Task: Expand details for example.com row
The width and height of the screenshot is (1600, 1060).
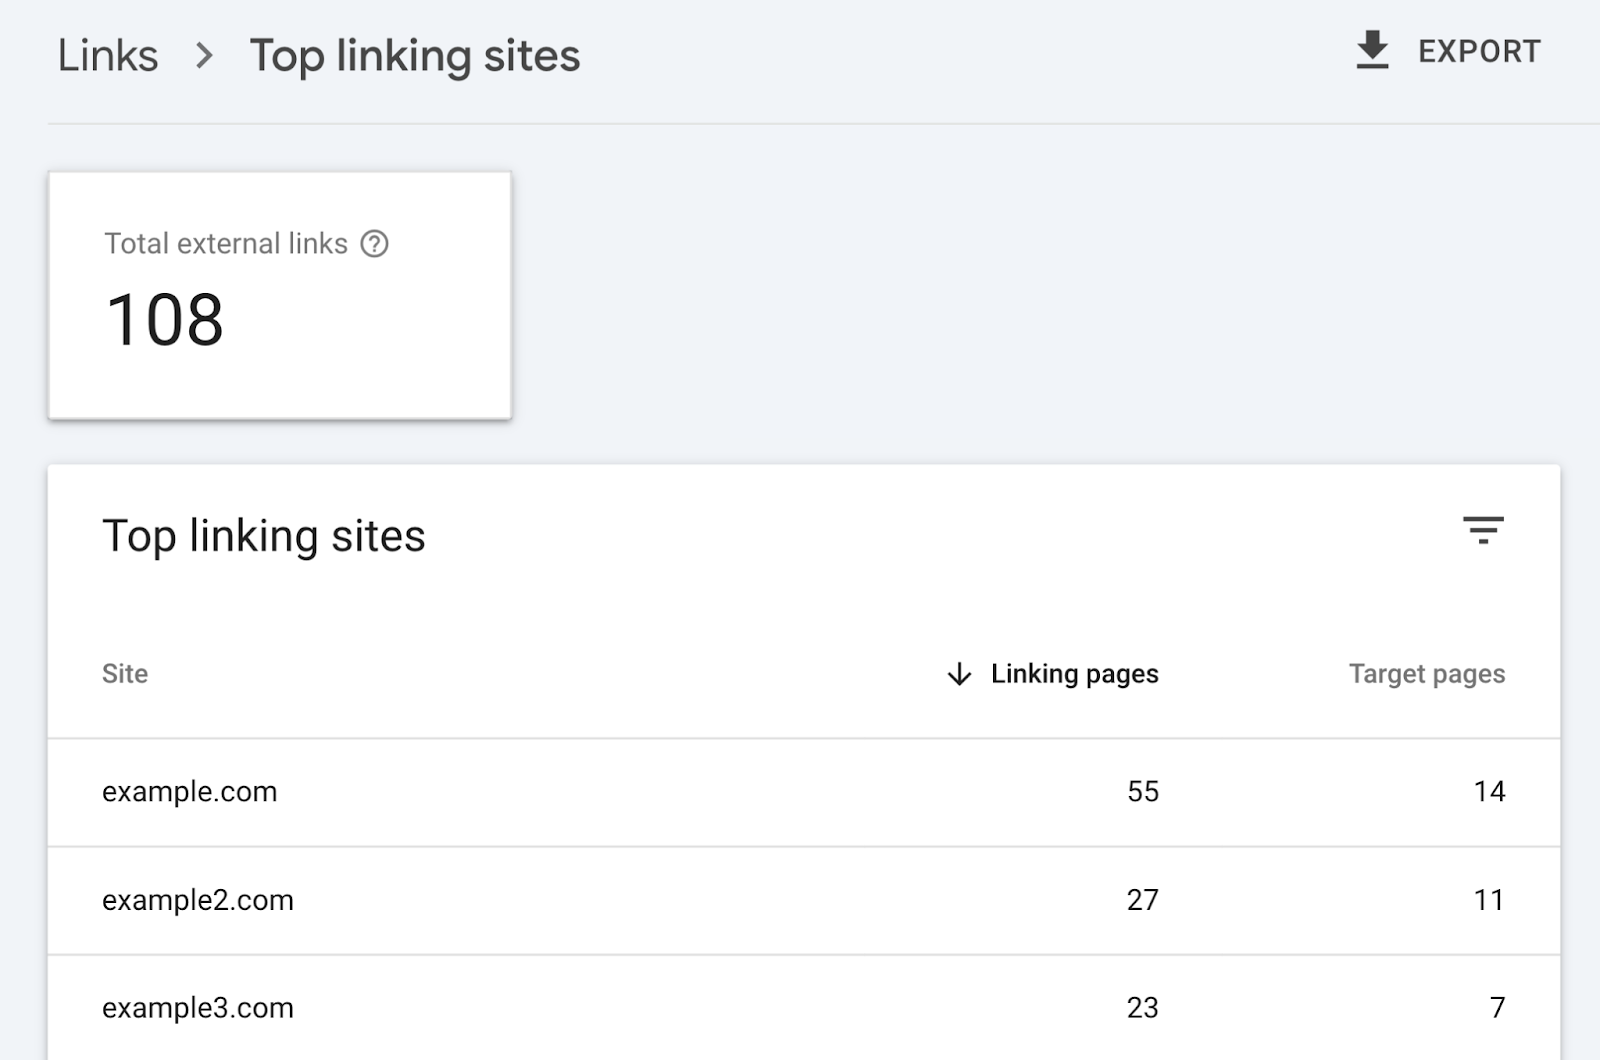Action: [190, 791]
